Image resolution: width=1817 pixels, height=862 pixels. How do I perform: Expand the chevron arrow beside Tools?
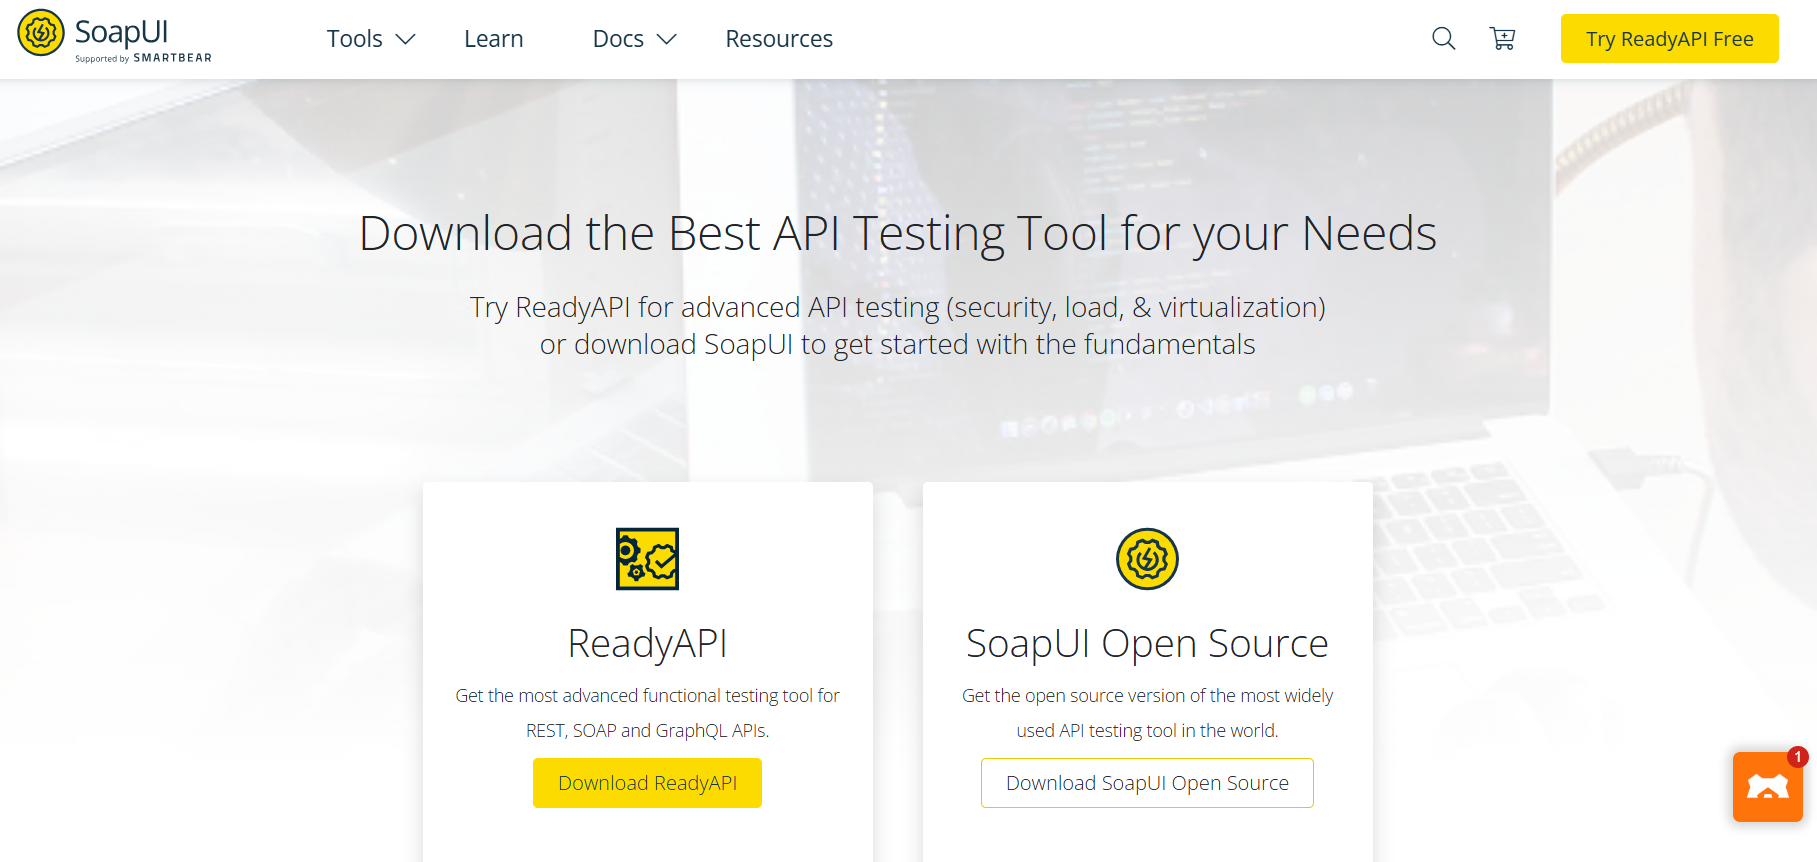pyautogui.click(x=405, y=39)
